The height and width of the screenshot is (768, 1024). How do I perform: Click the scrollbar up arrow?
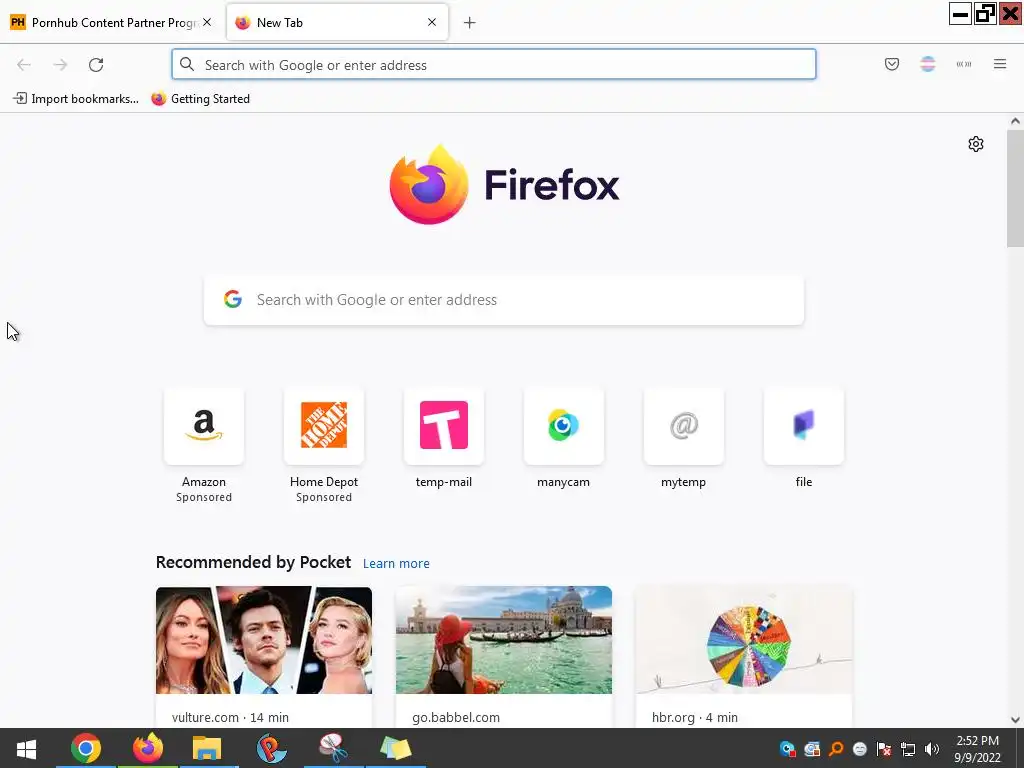1015,121
